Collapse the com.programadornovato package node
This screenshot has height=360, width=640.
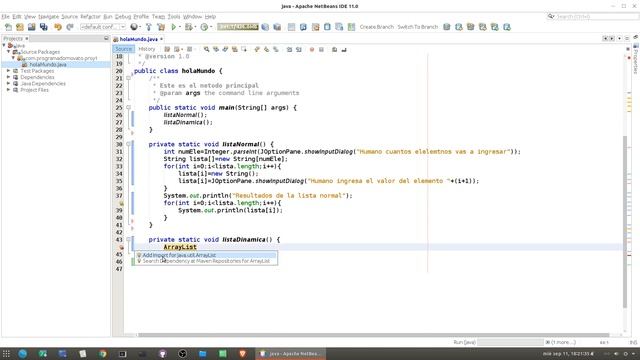(13, 58)
